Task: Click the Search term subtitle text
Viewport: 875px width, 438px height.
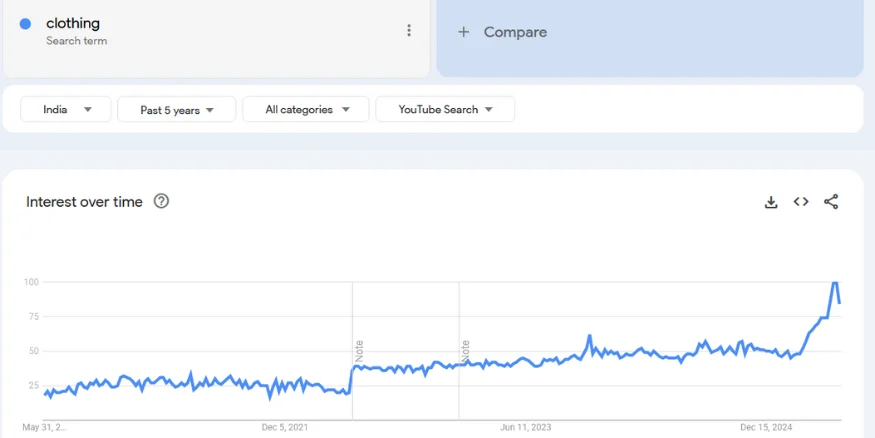Action: pyautogui.click(x=76, y=41)
